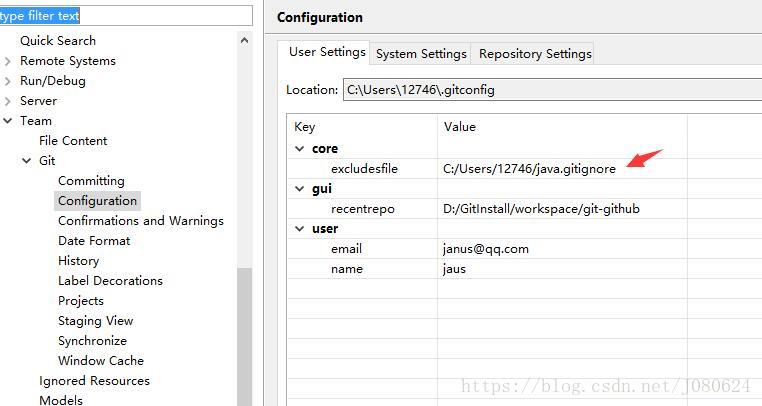The width and height of the screenshot is (762, 406).
Task: Click value C:/Users/12746/java.gitignore
Action: point(529,169)
